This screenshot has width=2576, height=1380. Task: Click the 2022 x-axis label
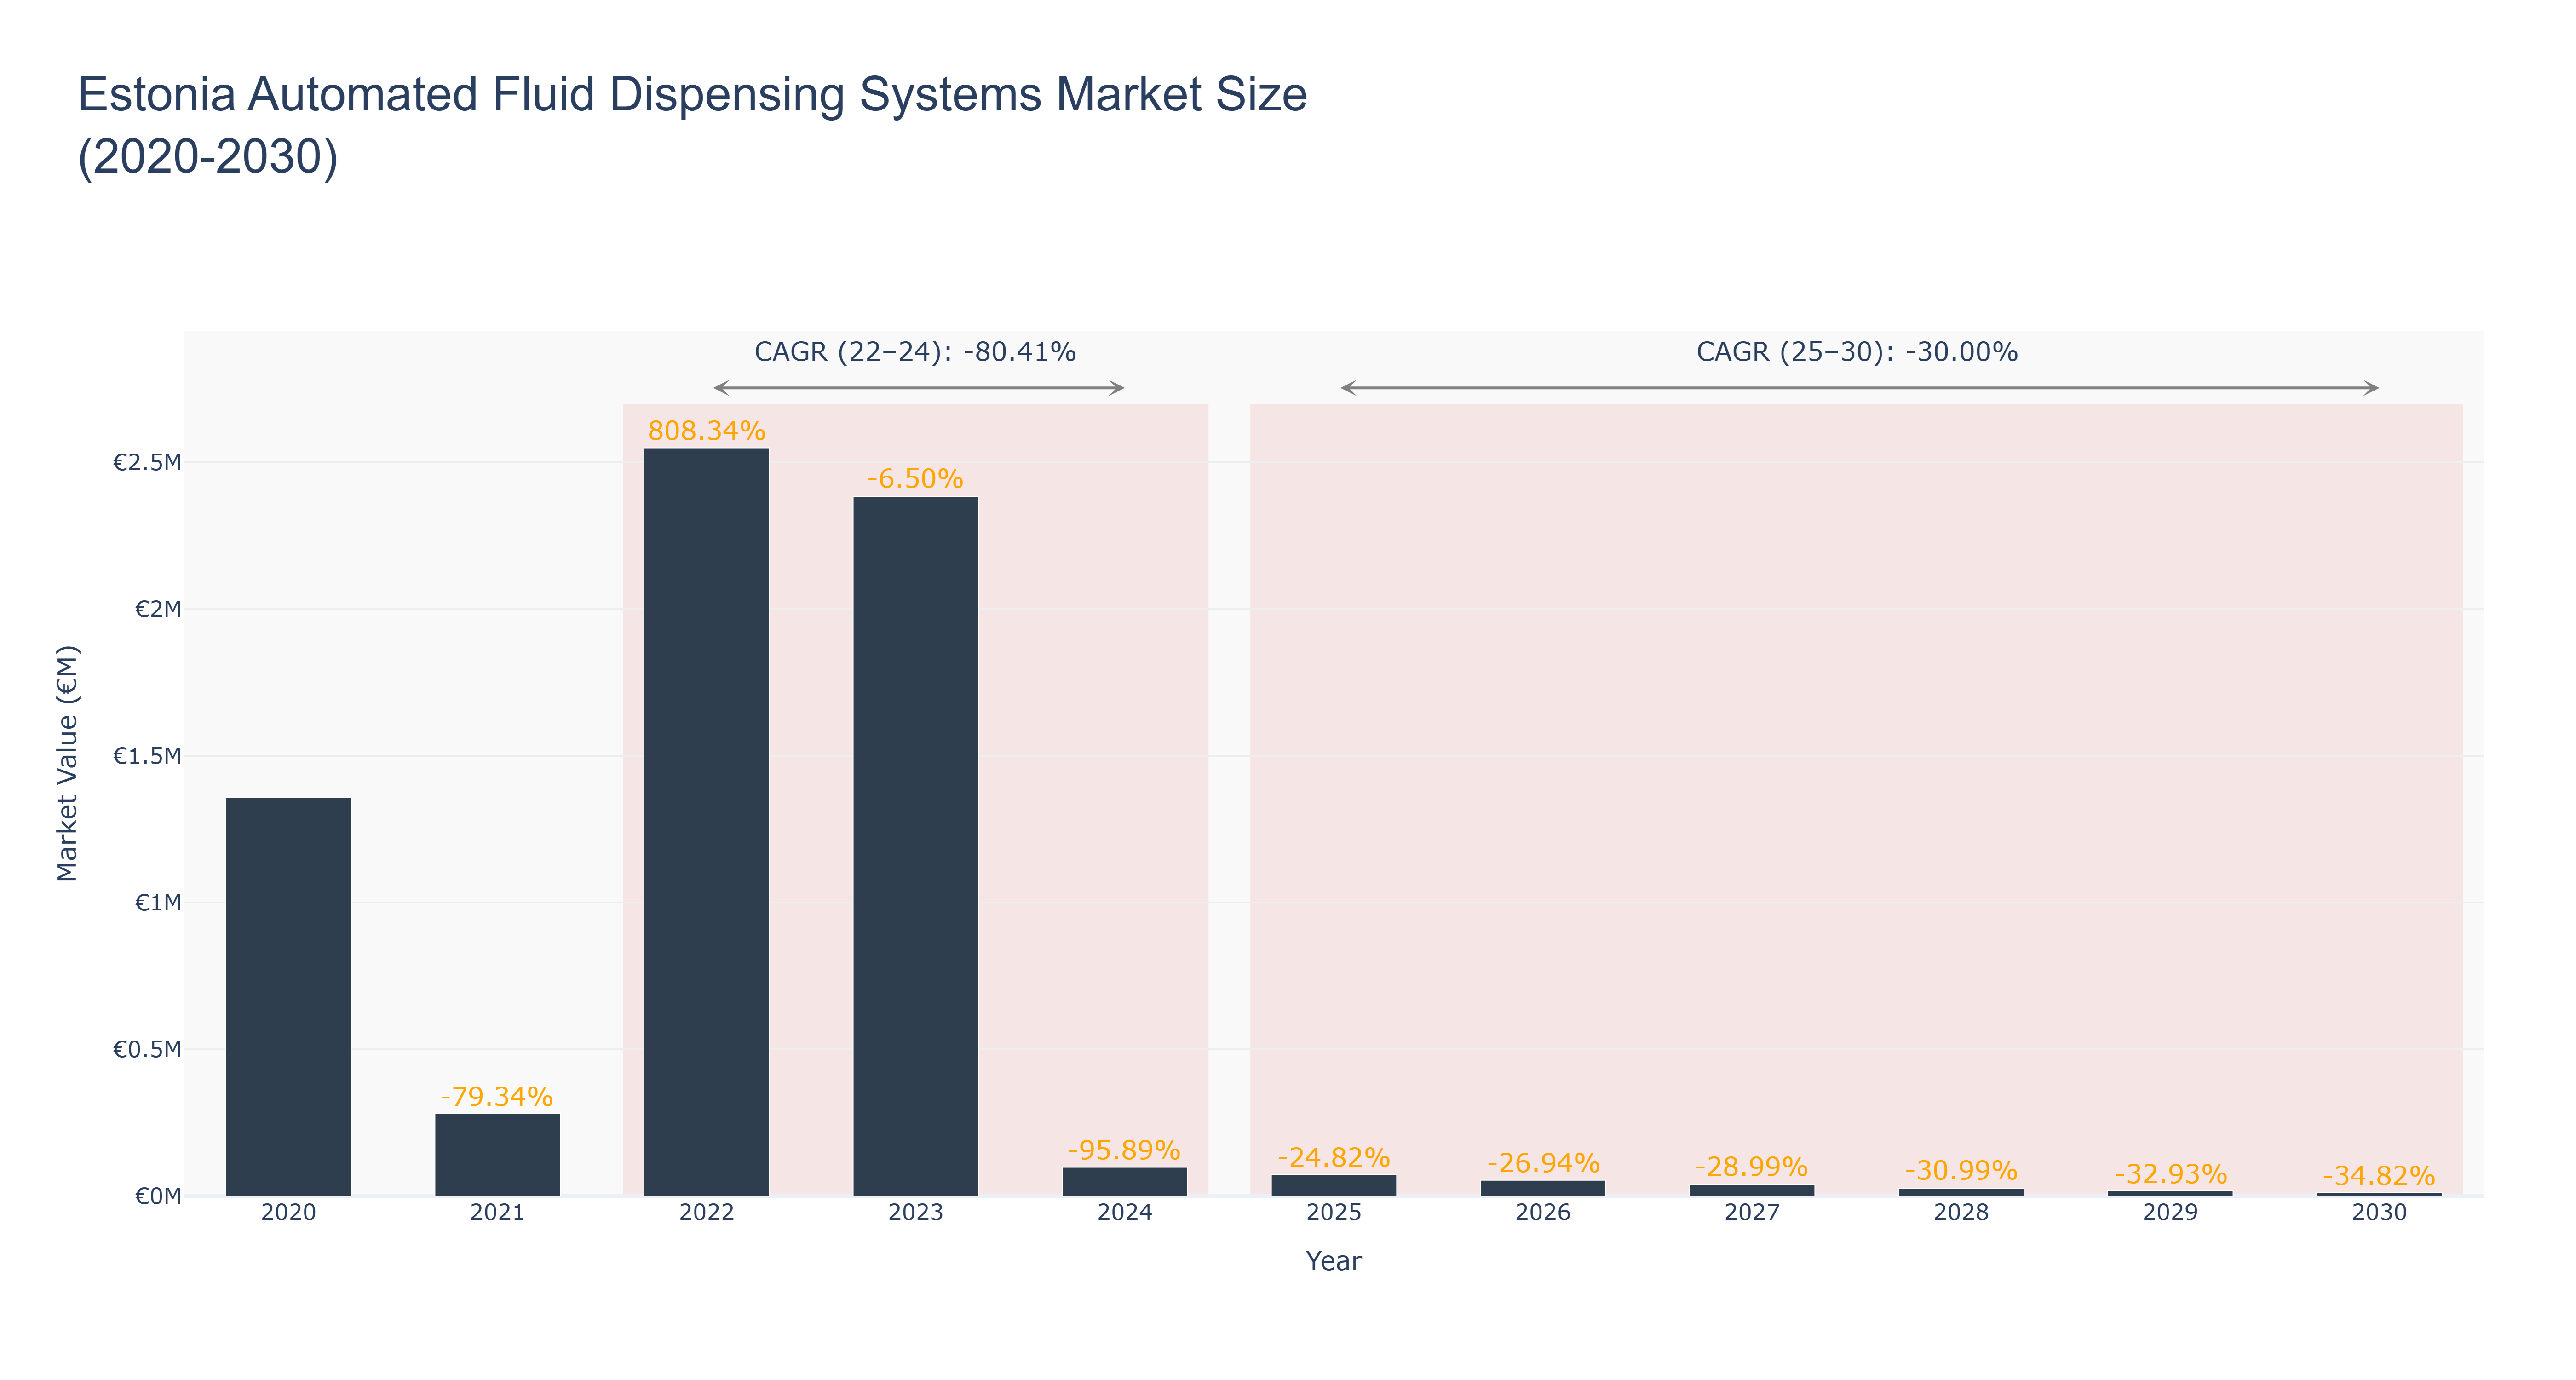click(x=706, y=1213)
